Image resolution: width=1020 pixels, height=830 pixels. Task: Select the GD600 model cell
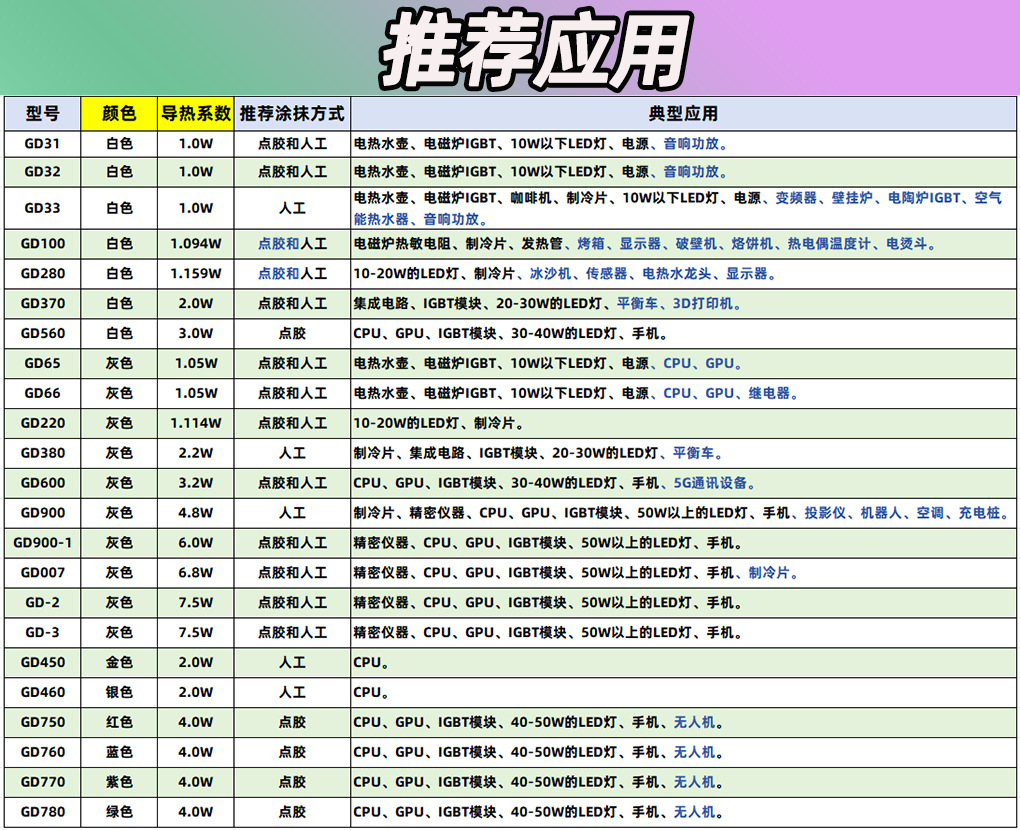42,483
